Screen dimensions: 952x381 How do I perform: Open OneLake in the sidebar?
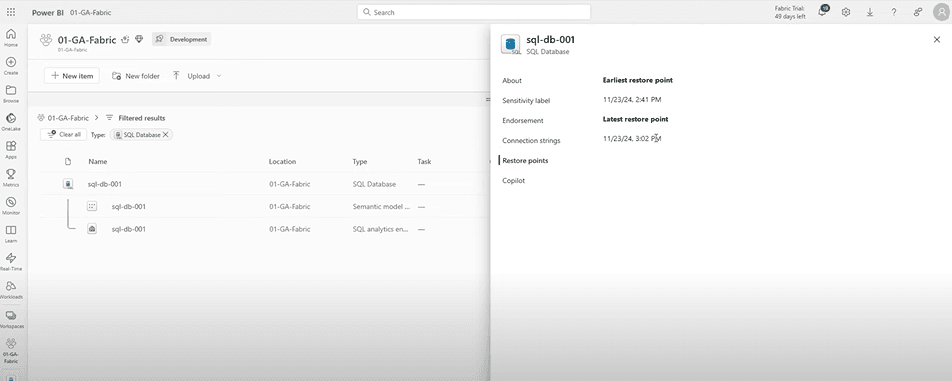click(x=11, y=121)
